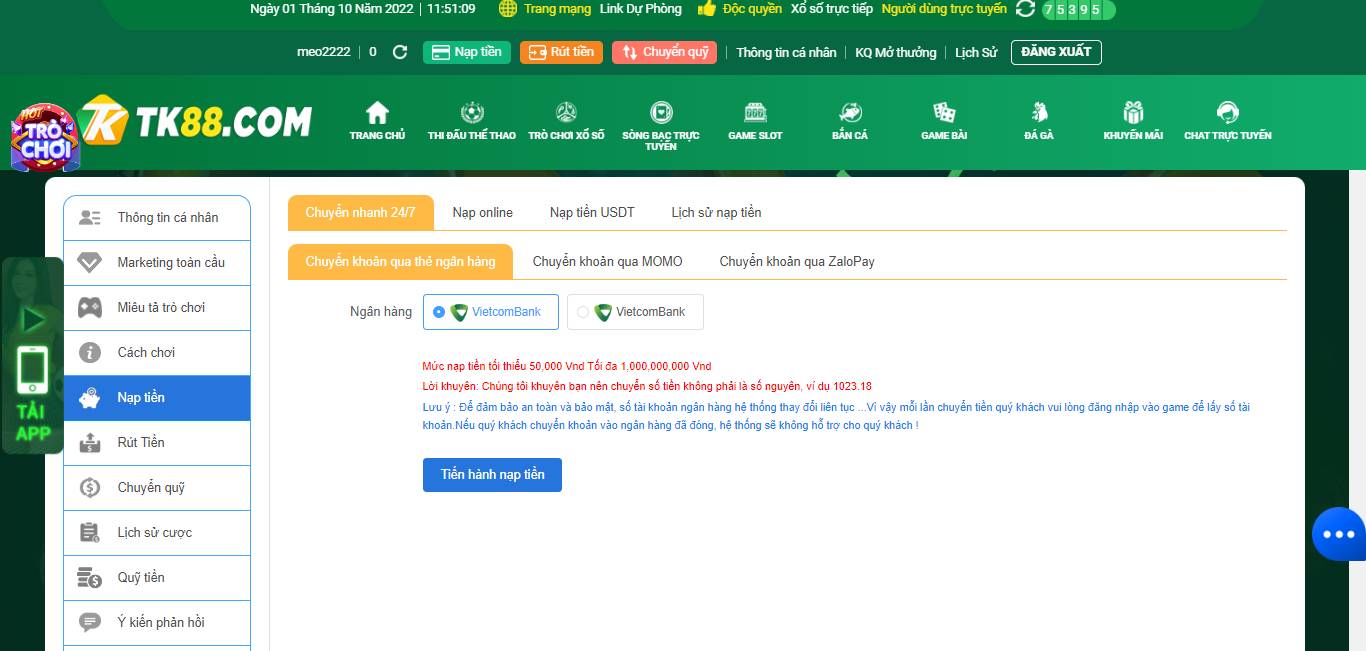Screen dimensions: 1366x651
Task: Click Người dùng trực tuyến text
Action: click(x=944, y=9)
